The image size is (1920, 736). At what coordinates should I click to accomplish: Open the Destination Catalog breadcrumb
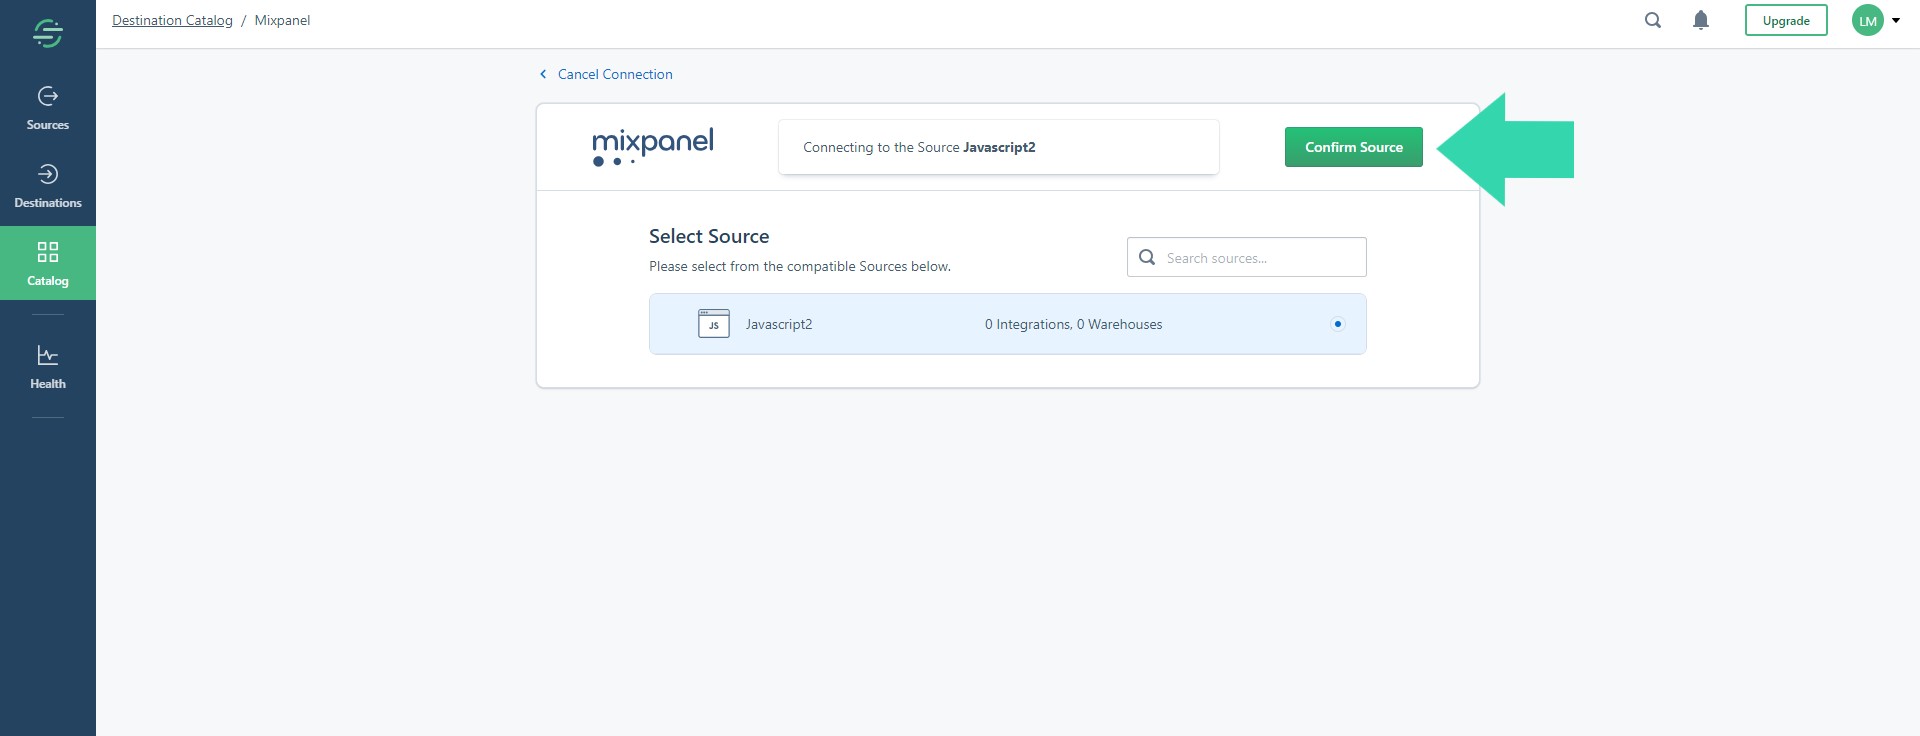tap(172, 20)
